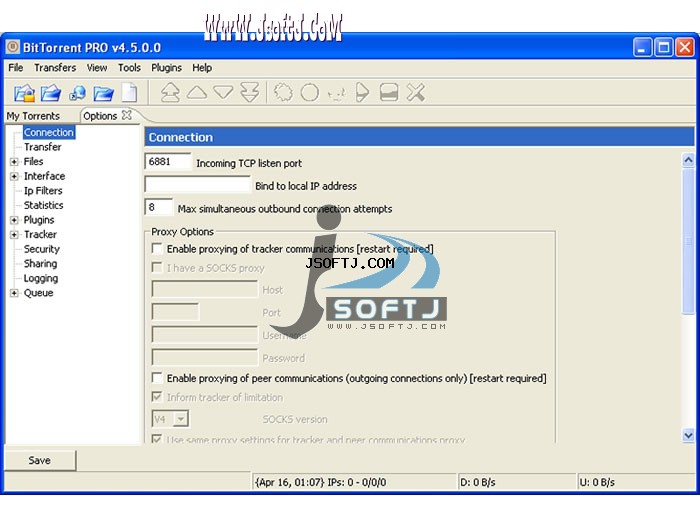Open the Help menu

pos(202,67)
